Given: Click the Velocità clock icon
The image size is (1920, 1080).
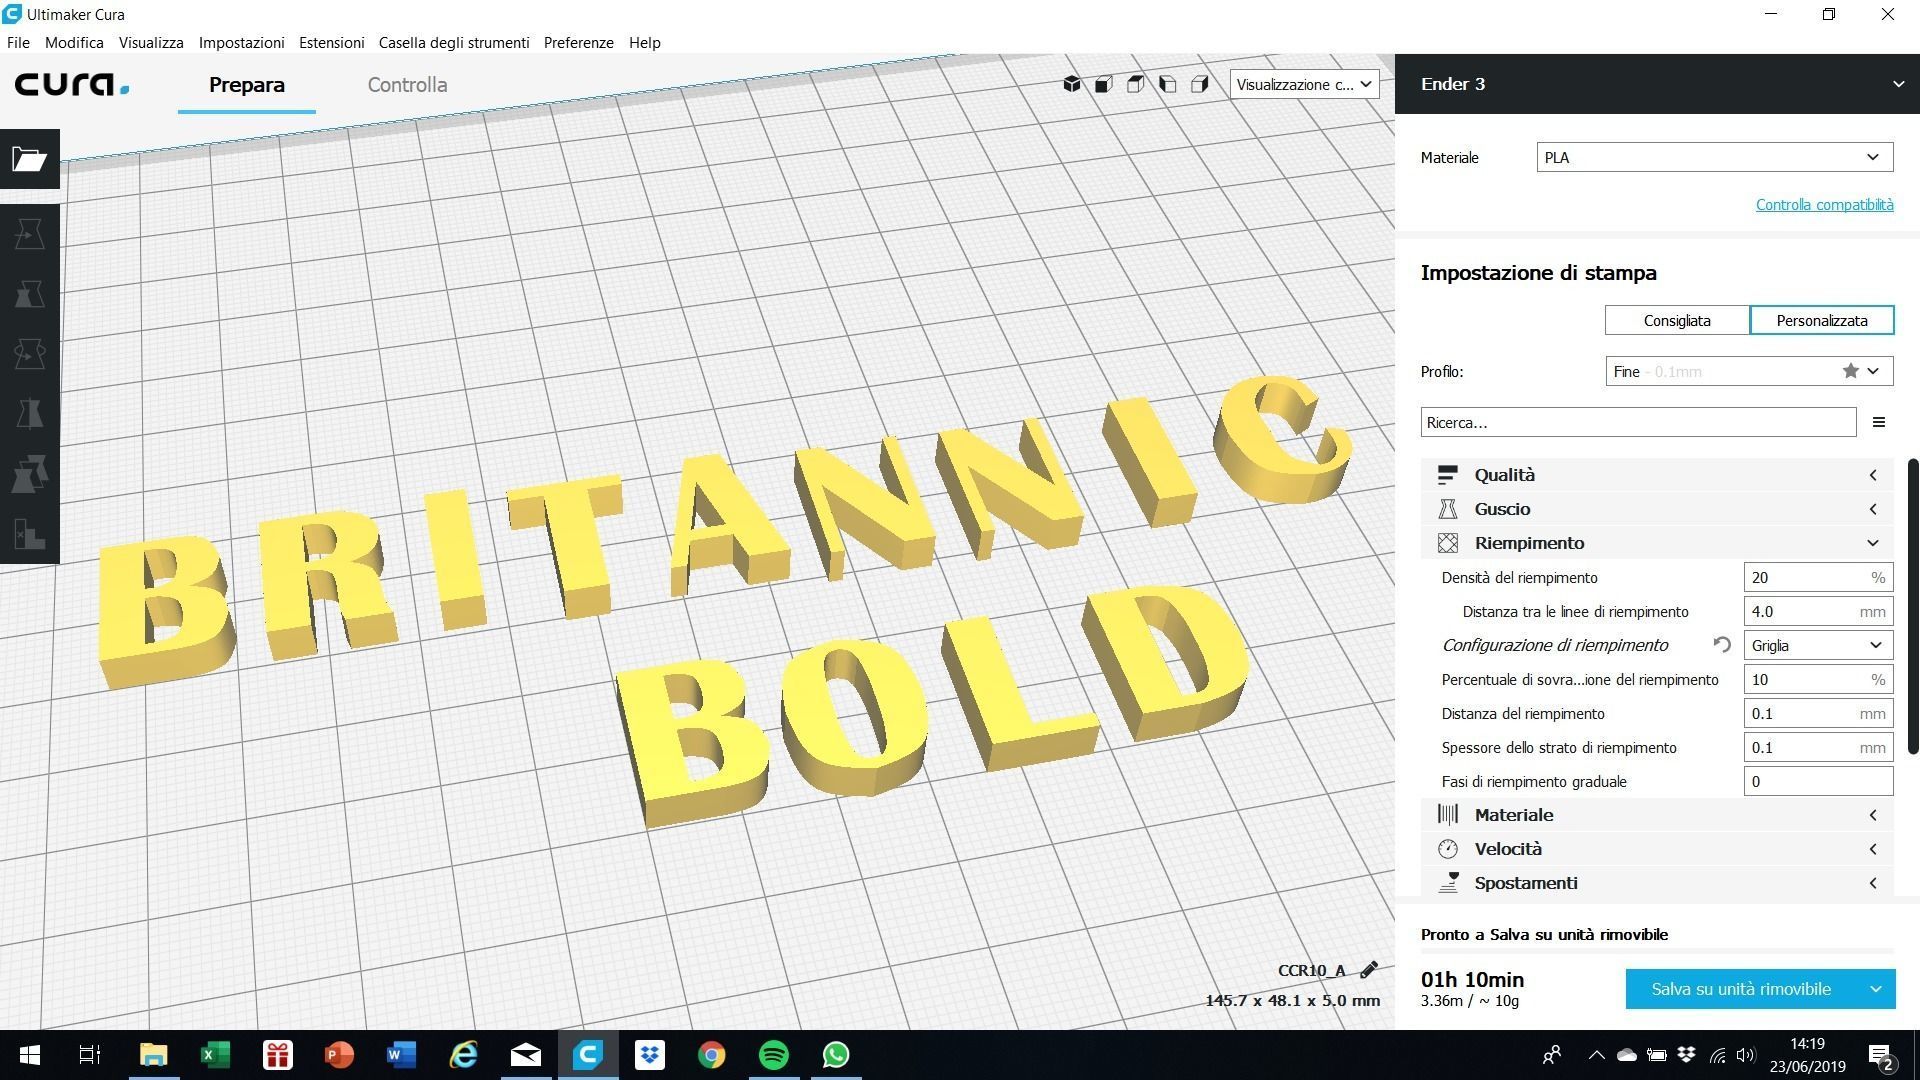Looking at the screenshot, I should [x=1448, y=849].
